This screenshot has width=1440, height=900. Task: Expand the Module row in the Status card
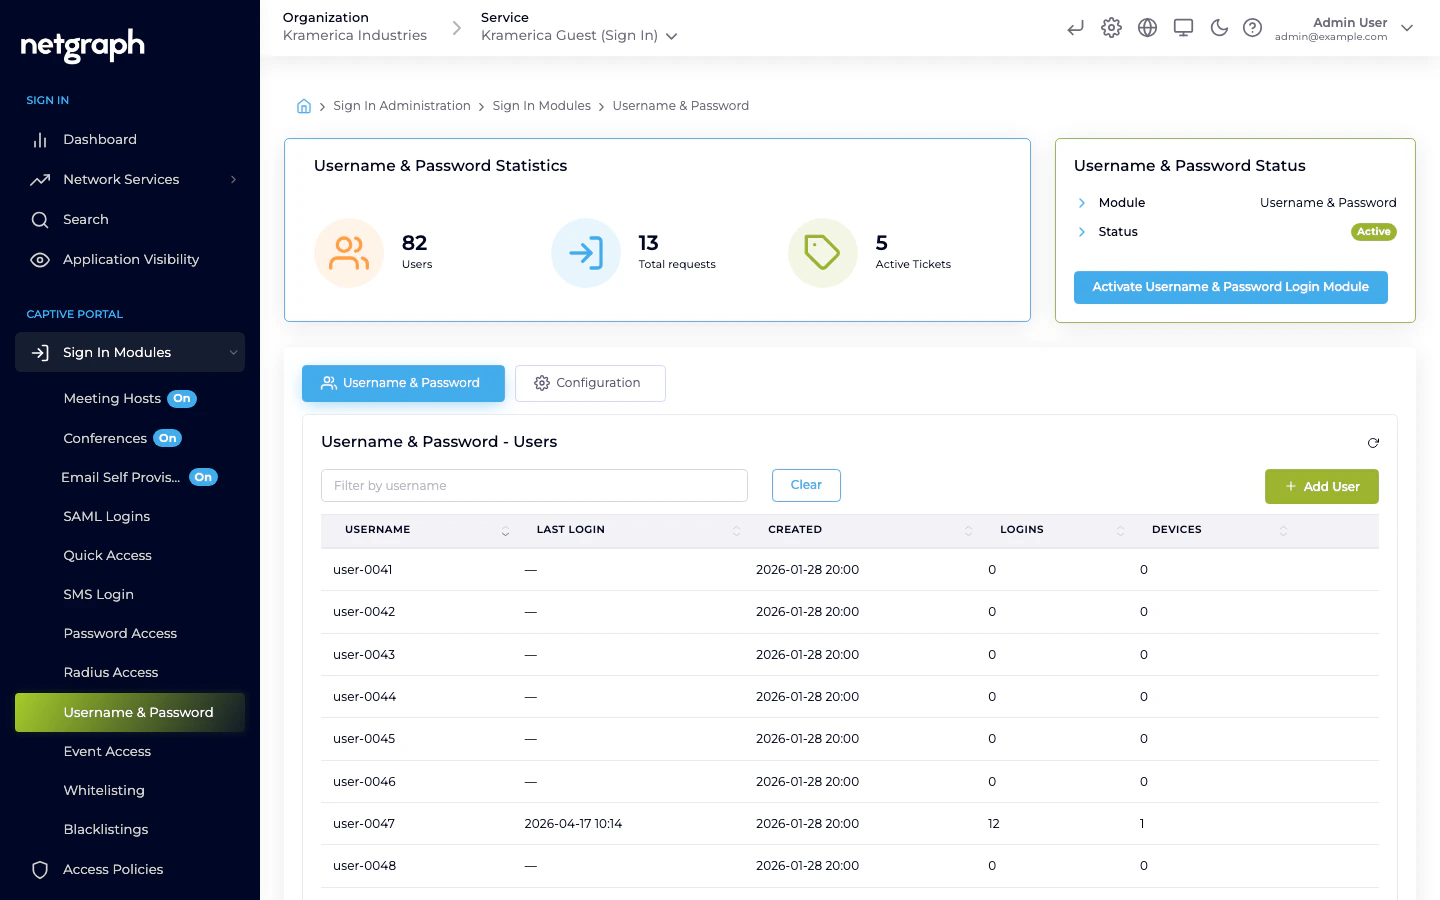1081,202
